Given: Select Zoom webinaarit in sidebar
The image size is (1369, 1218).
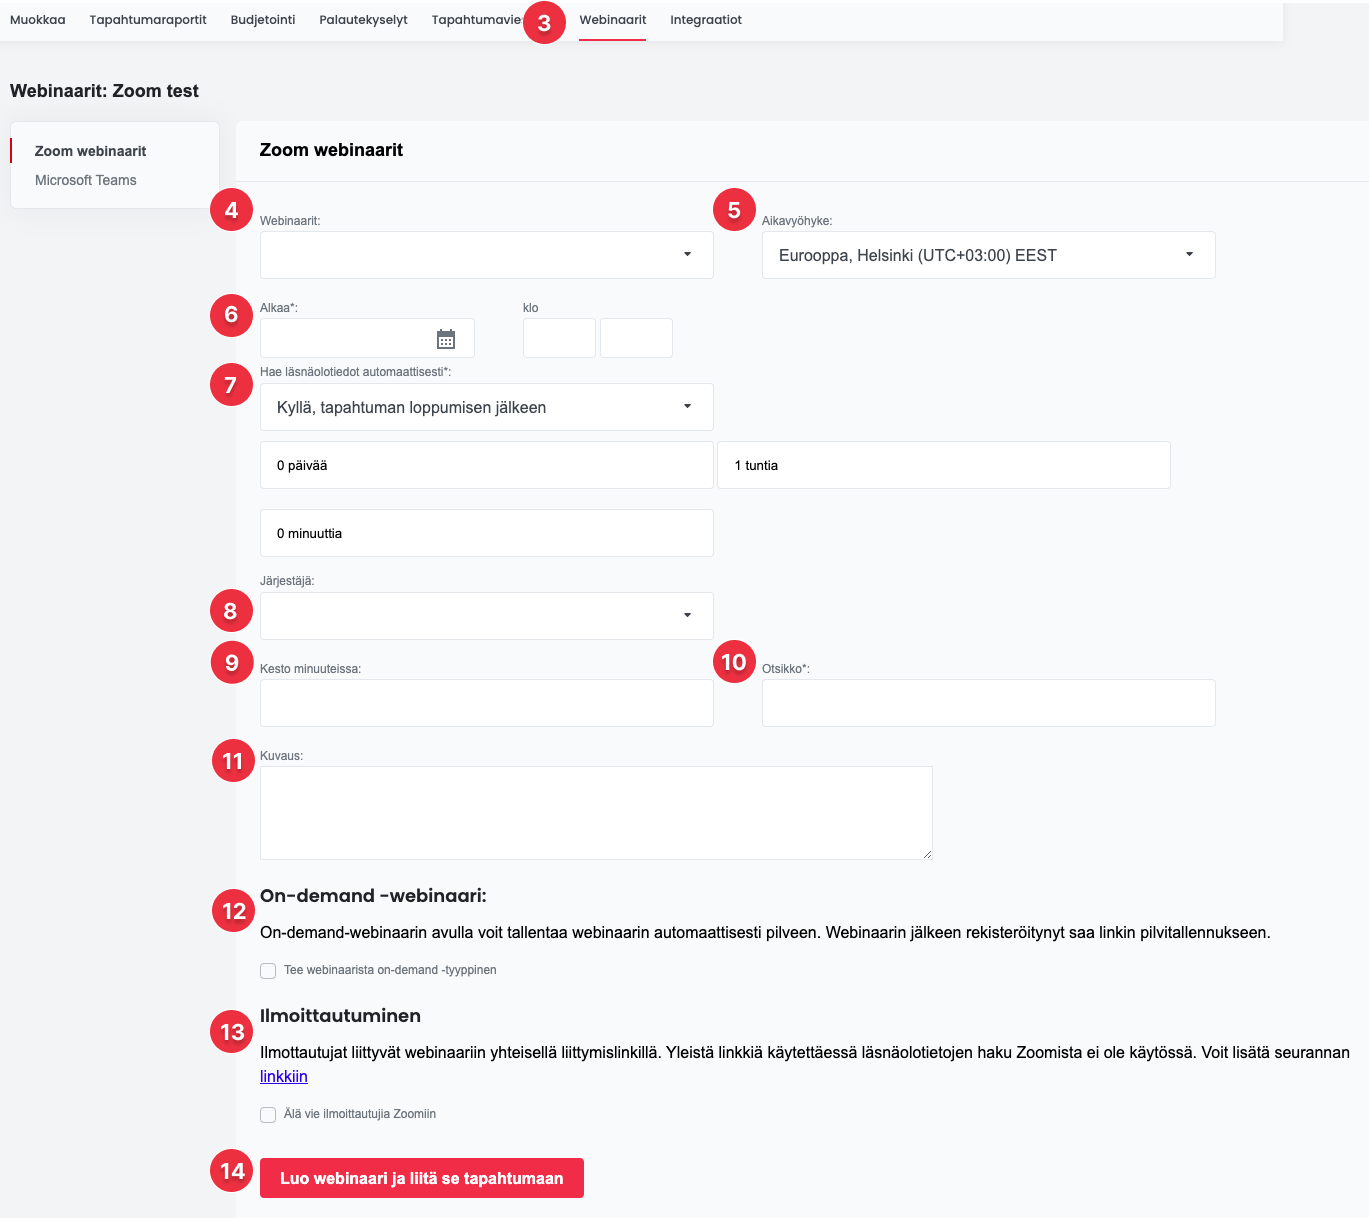Looking at the screenshot, I should pos(90,151).
